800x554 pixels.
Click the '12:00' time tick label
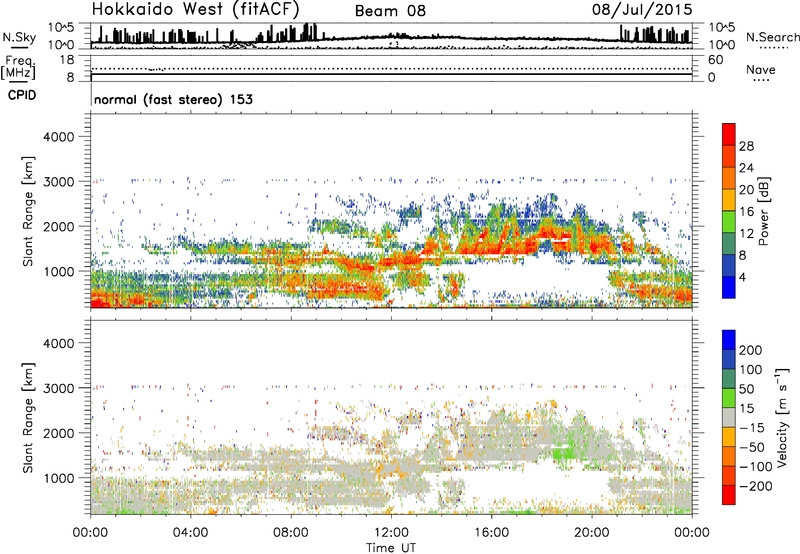coord(391,533)
